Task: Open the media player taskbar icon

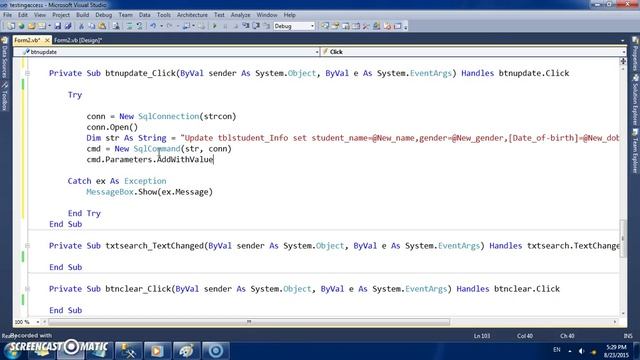Action: [x=157, y=351]
